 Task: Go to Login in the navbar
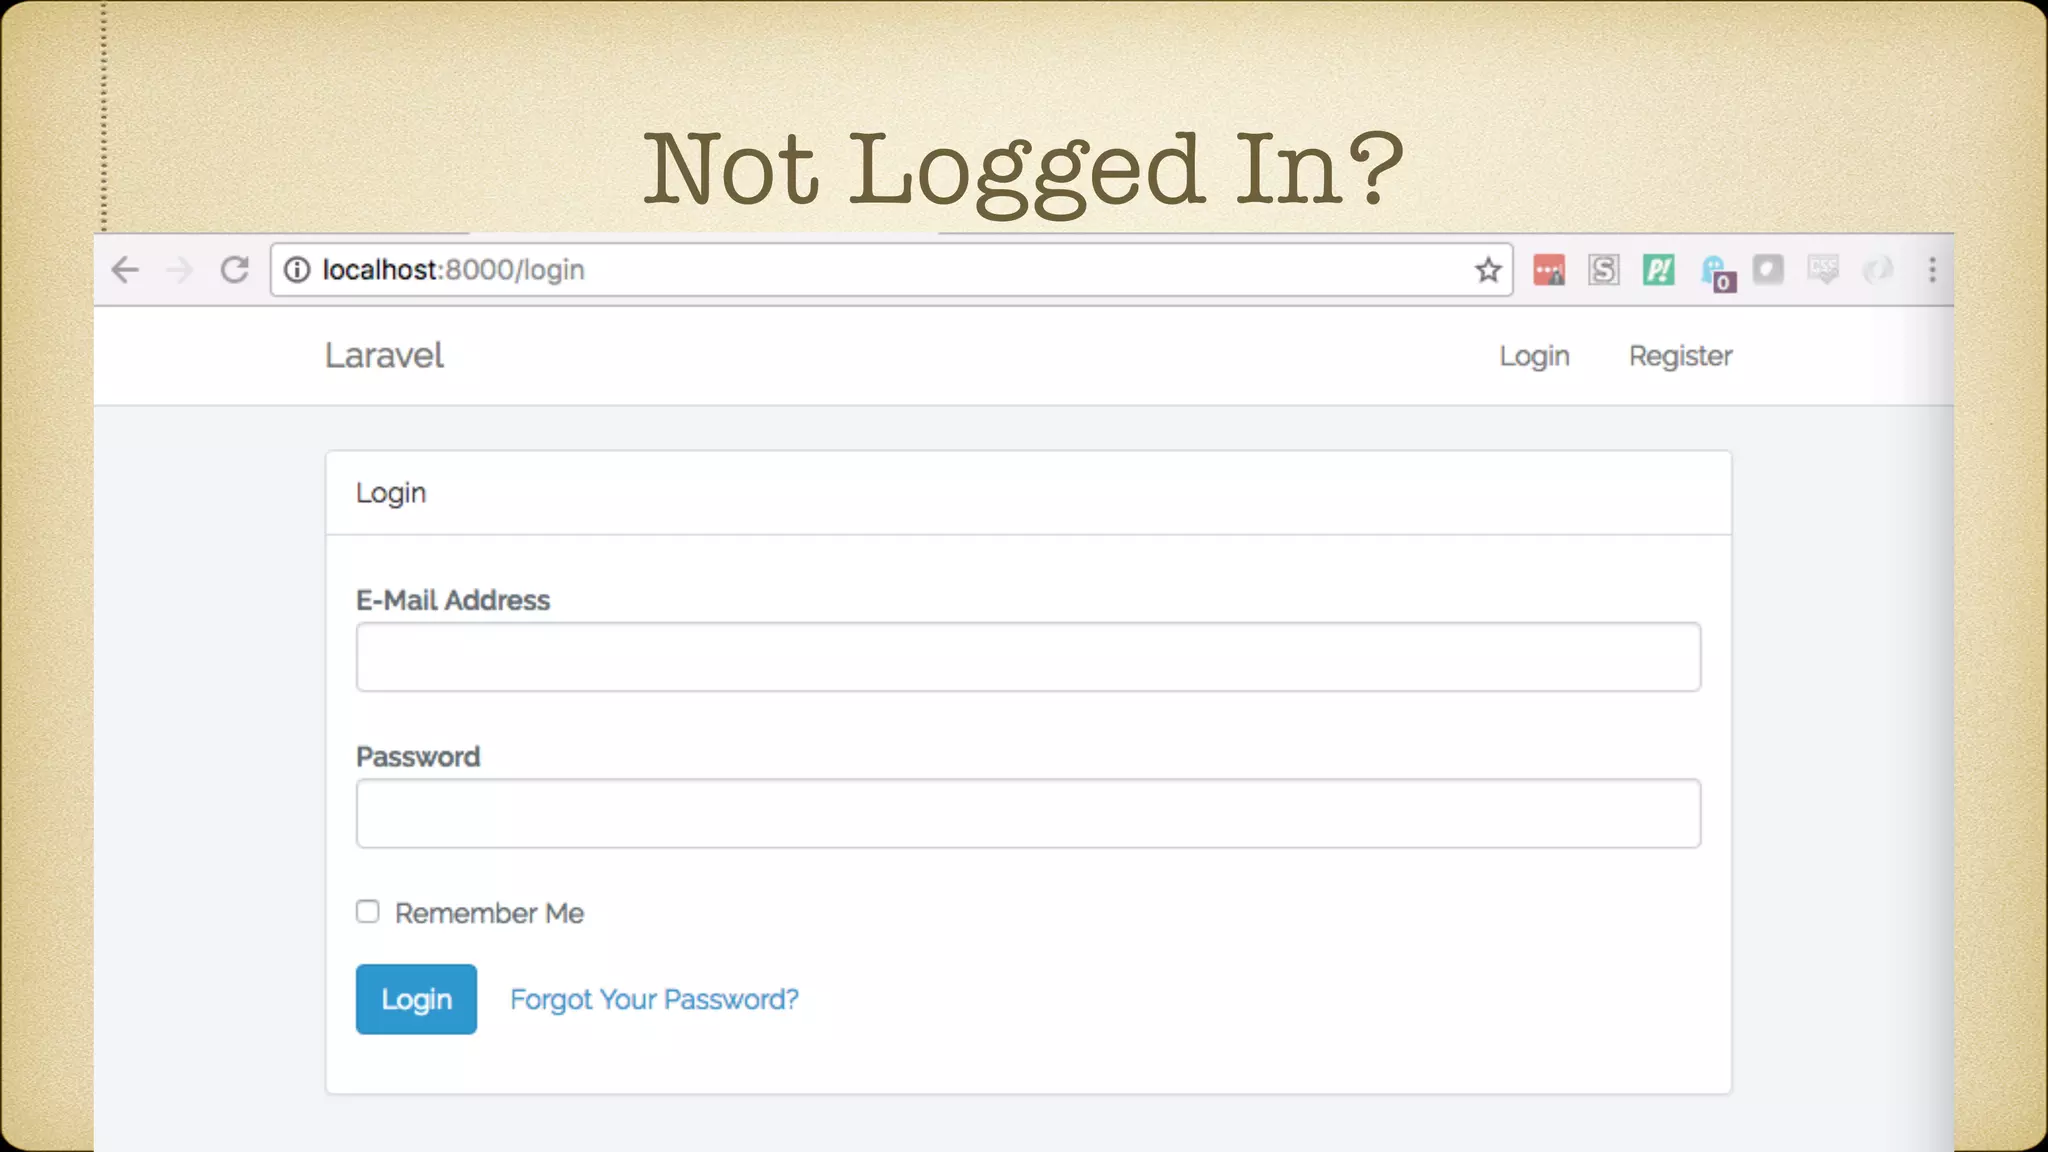pos(1534,356)
